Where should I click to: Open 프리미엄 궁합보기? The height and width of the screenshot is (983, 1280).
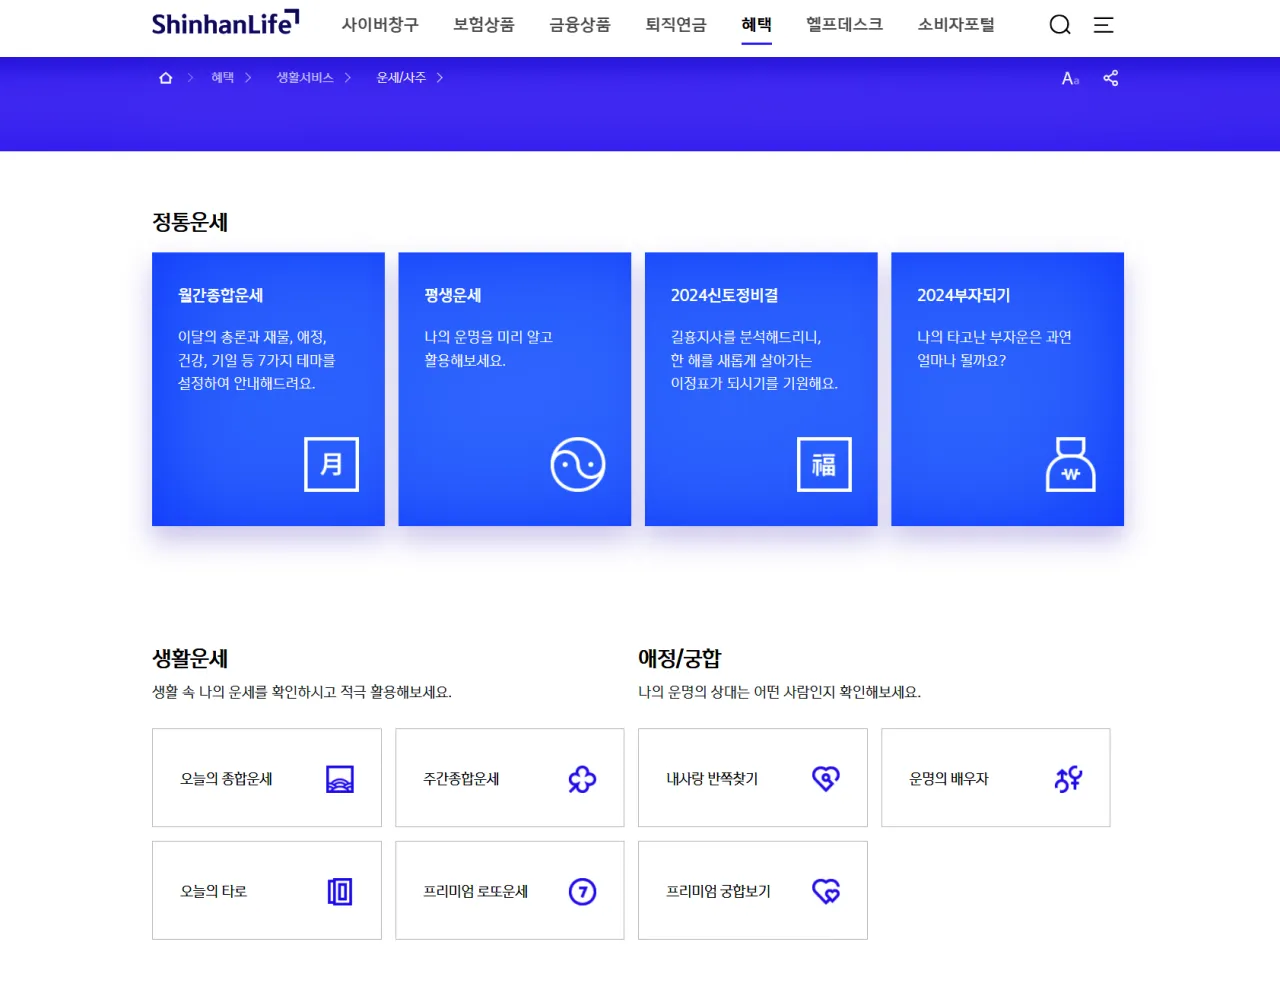(x=752, y=891)
